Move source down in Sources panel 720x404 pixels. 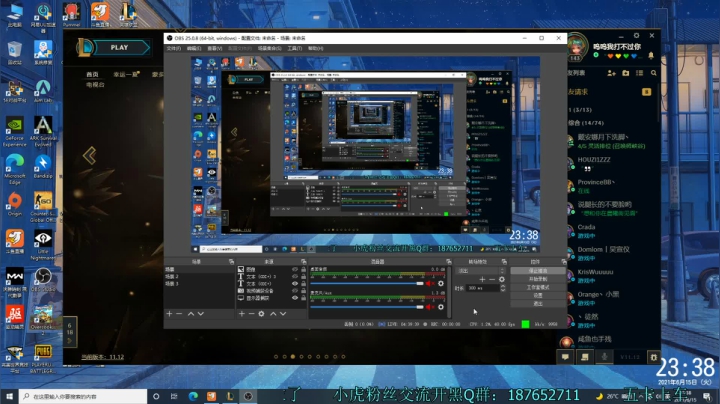[x=283, y=314]
